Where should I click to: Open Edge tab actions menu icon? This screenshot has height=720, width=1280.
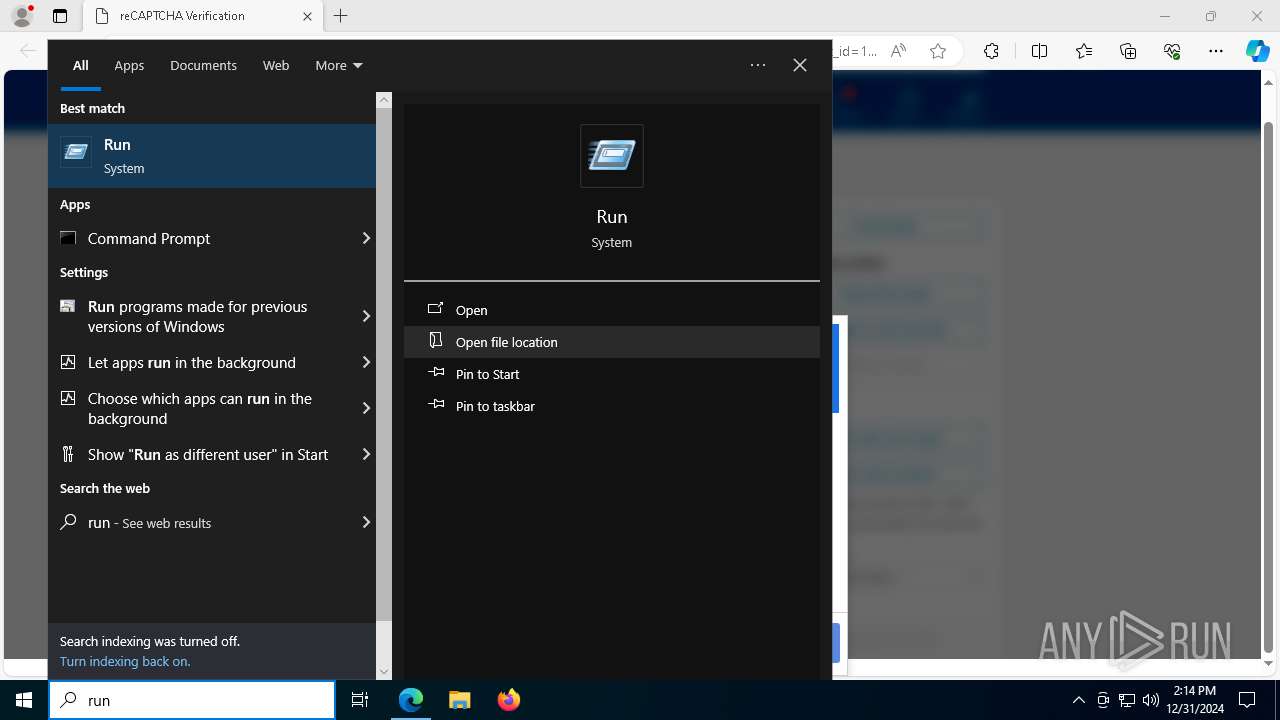(x=60, y=16)
